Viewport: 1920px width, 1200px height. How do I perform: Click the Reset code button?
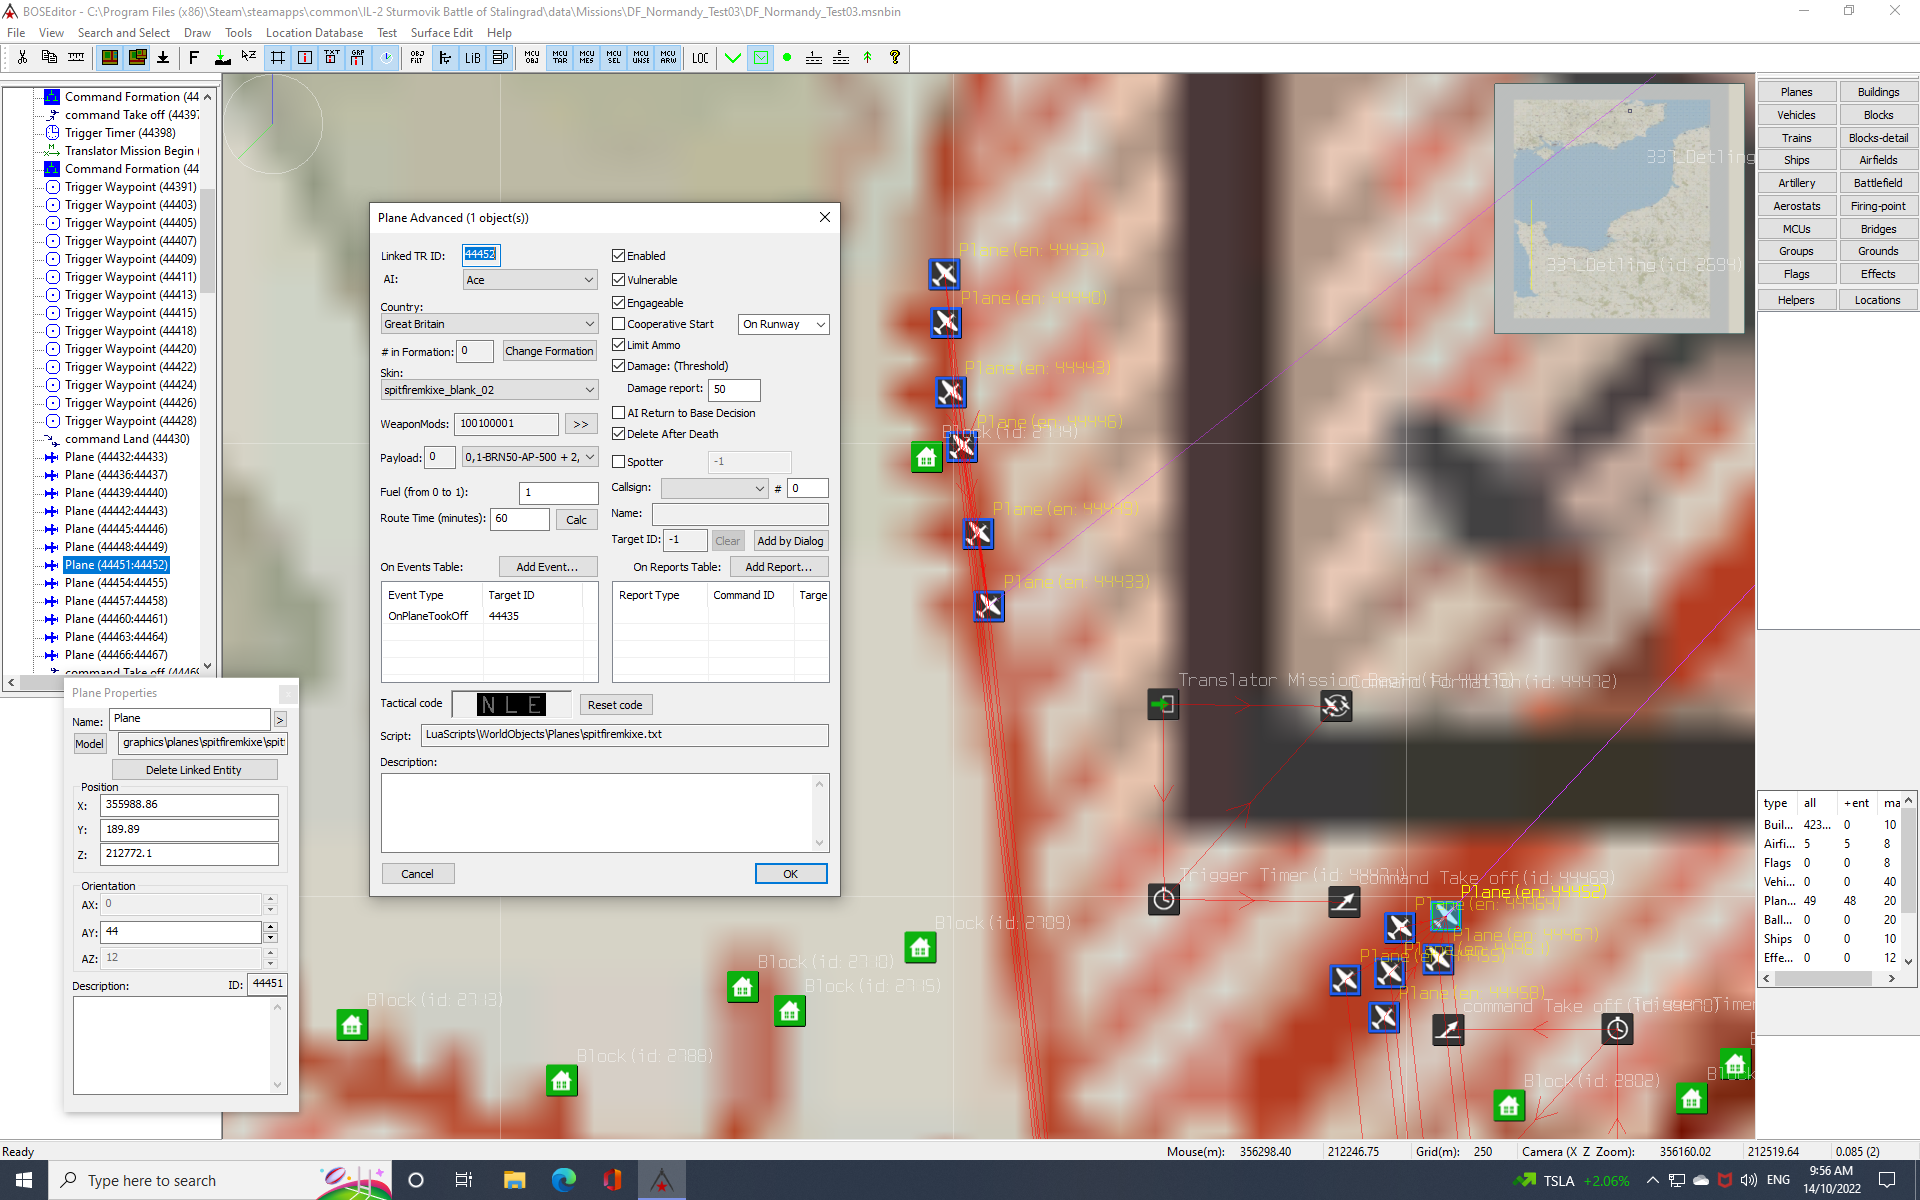615,705
